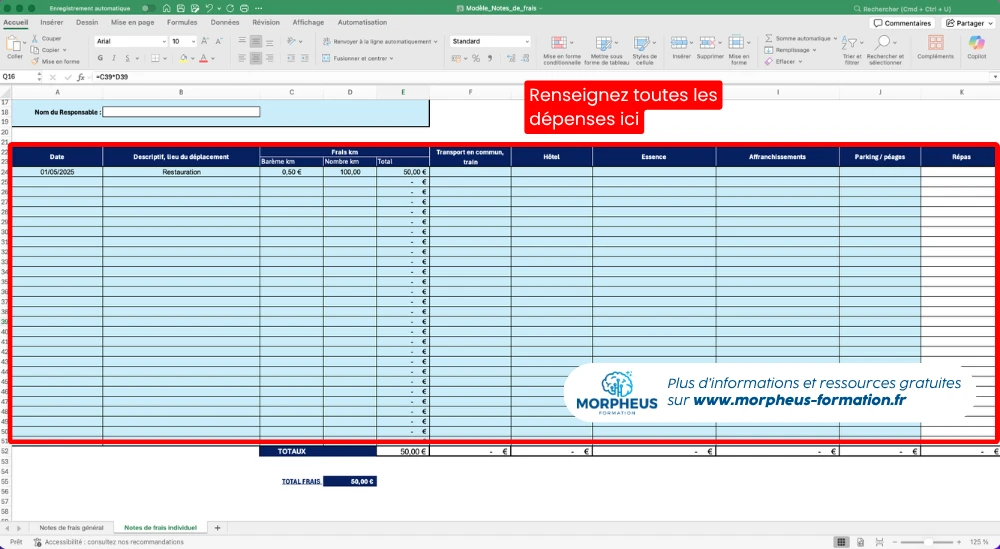Open the Affichage ribbon tab
This screenshot has width=1000, height=549.
(x=308, y=22)
